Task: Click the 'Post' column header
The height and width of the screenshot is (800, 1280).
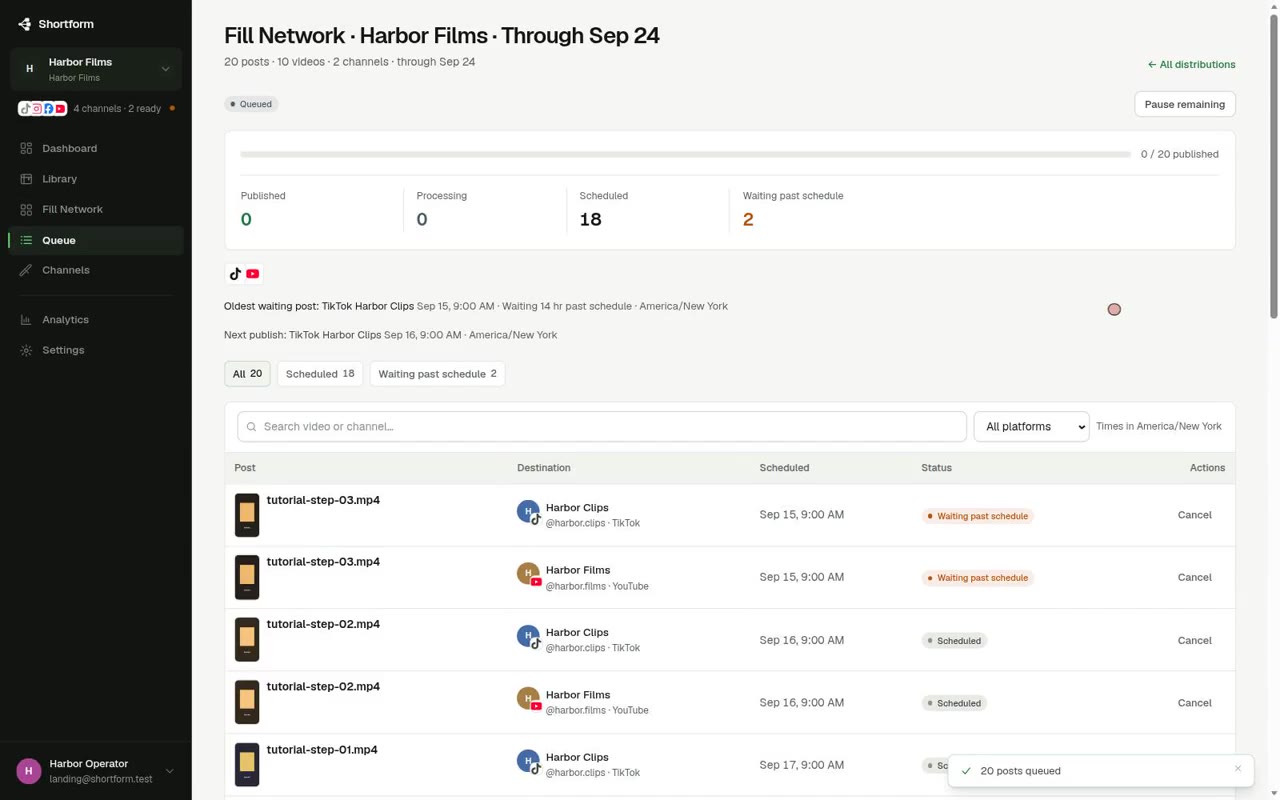Action: (245, 468)
